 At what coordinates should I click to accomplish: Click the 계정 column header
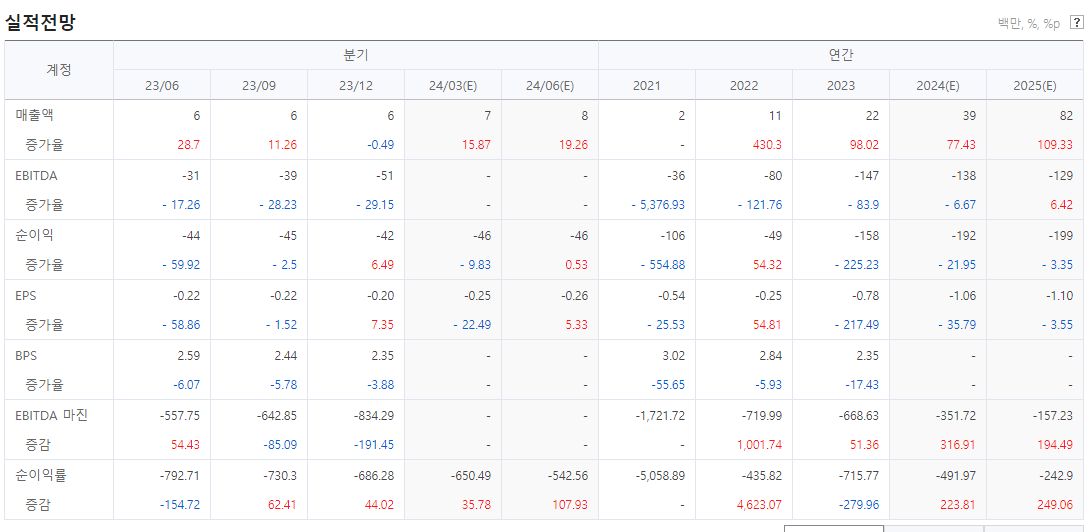pyautogui.click(x=58, y=70)
